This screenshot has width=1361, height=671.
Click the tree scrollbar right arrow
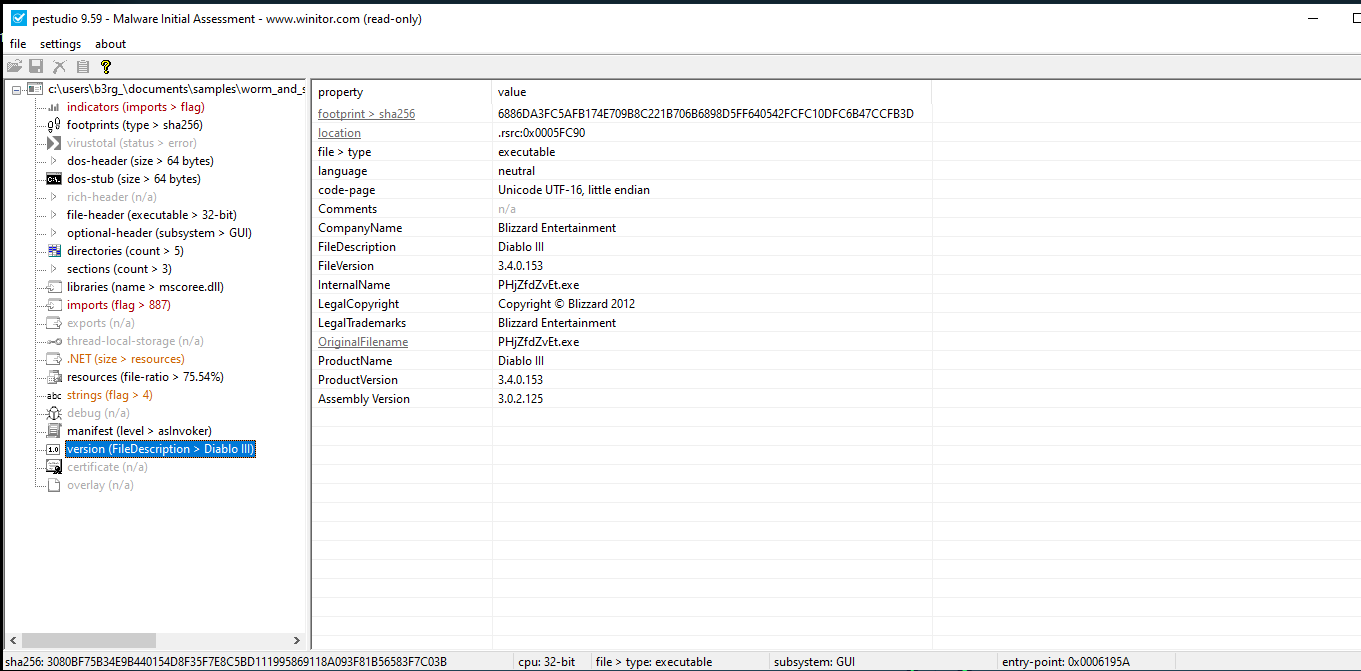point(296,640)
